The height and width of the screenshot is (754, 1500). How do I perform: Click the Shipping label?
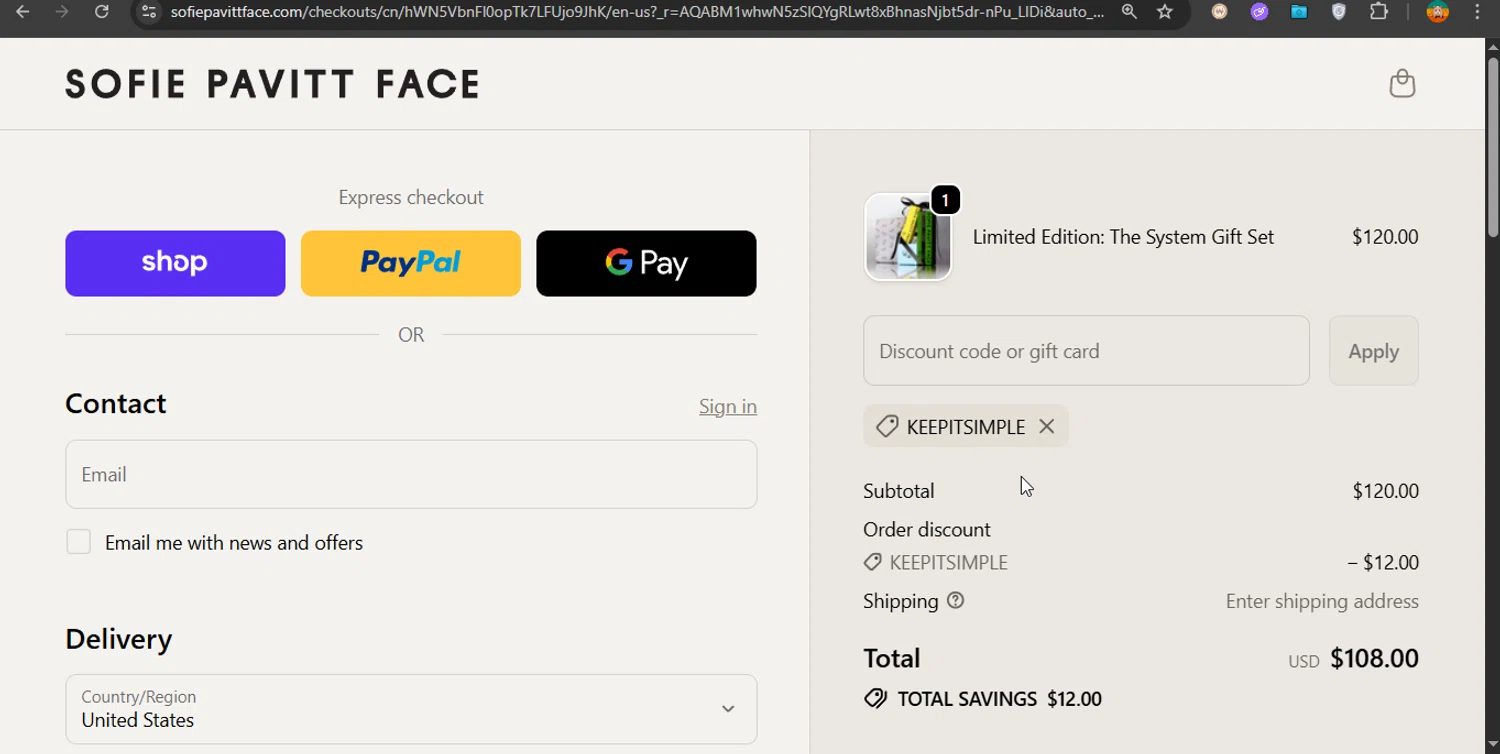(901, 601)
